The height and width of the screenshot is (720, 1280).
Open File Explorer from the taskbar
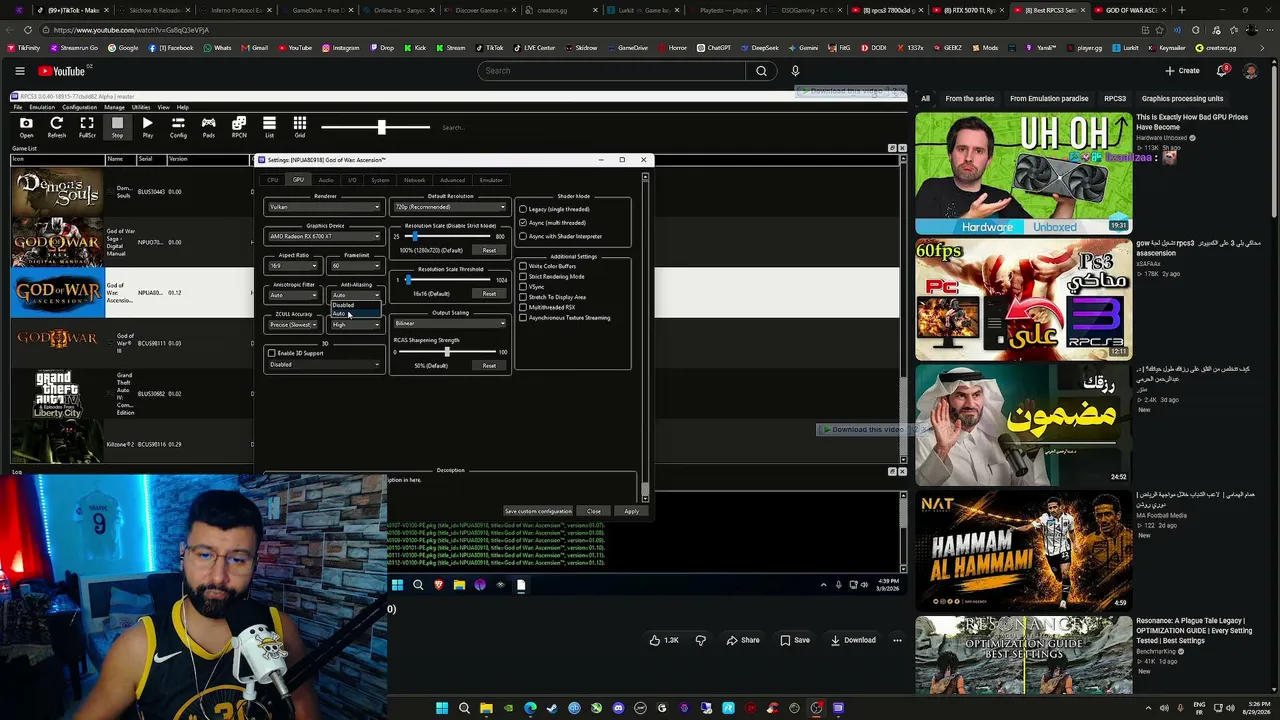[486, 708]
